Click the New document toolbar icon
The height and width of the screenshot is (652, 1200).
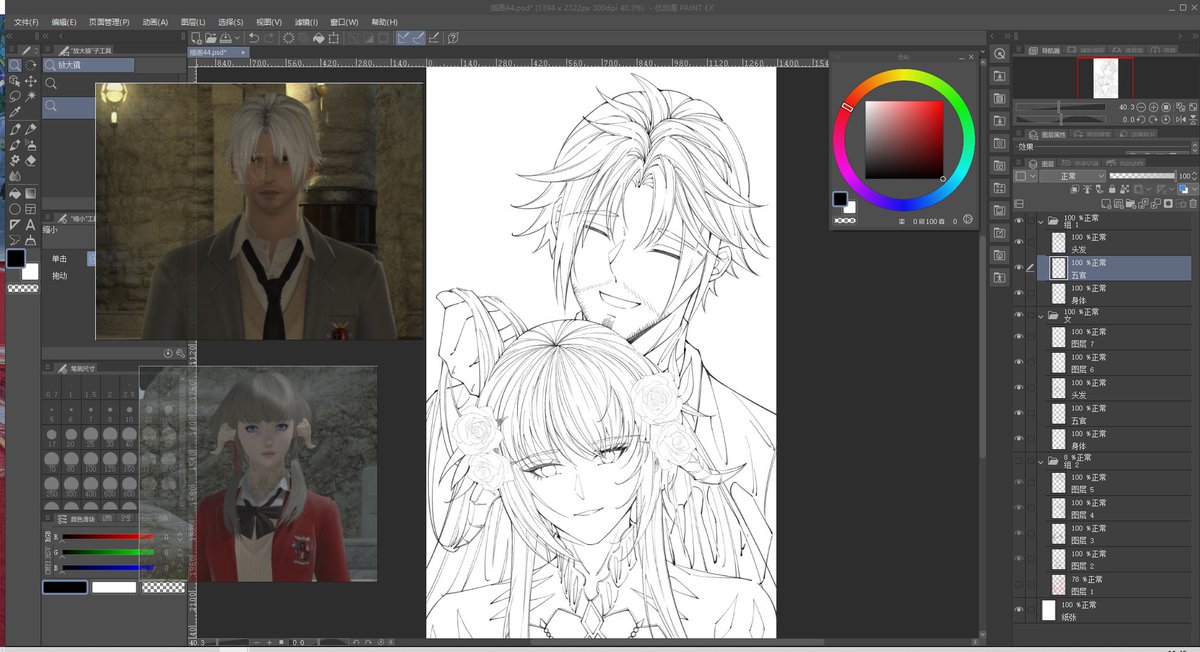point(197,38)
